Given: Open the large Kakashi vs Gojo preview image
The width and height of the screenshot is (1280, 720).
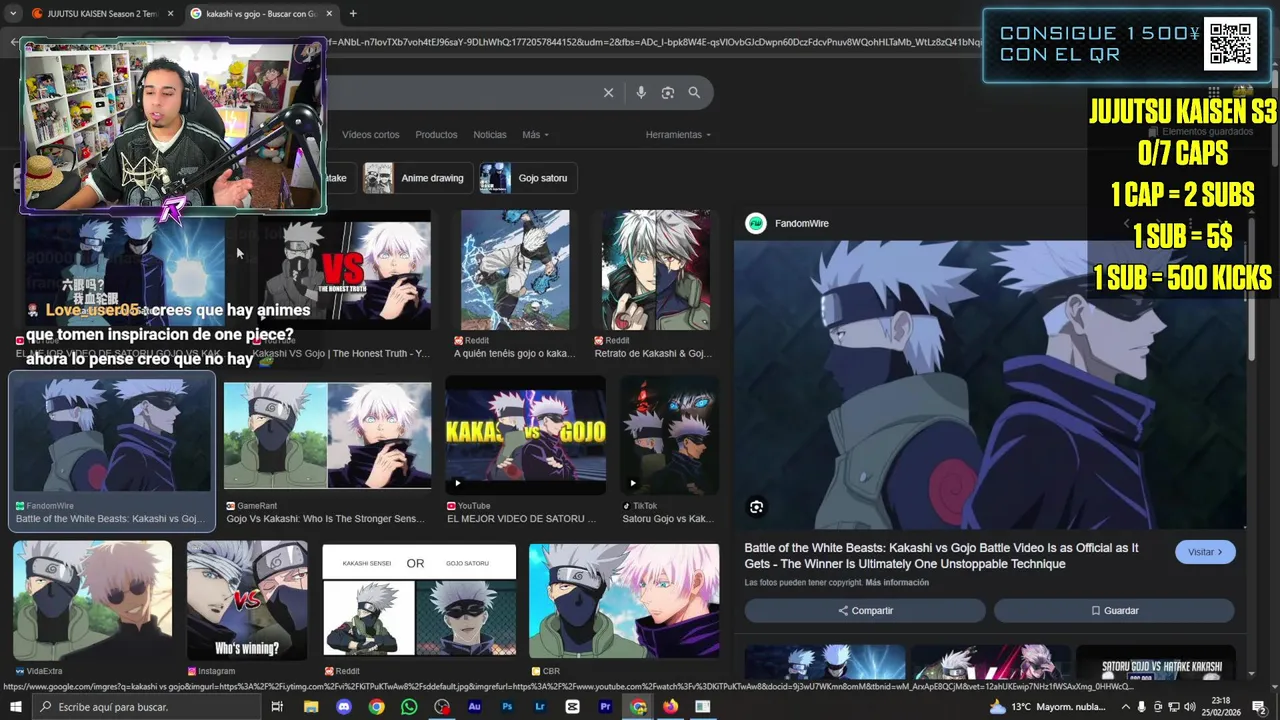Looking at the screenshot, I should tap(990, 384).
